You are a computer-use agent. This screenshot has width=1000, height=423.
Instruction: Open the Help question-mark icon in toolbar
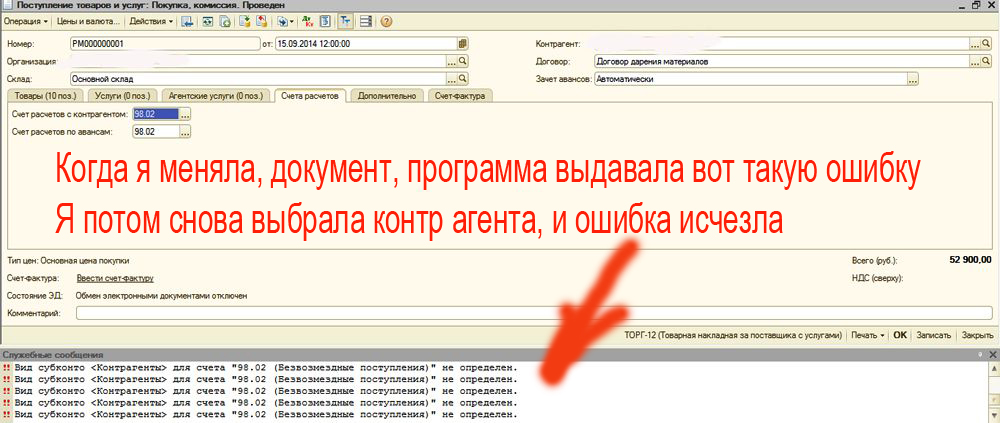pyautogui.click(x=386, y=21)
